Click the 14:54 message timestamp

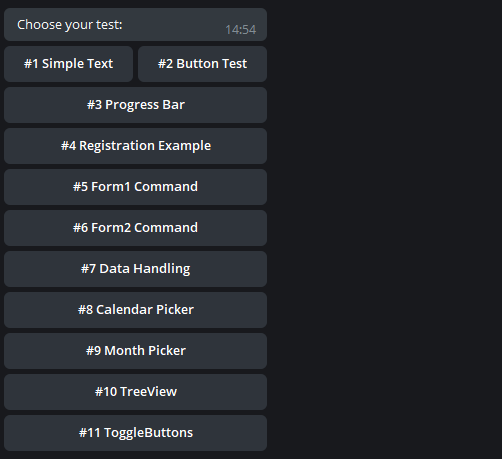pyautogui.click(x=241, y=30)
